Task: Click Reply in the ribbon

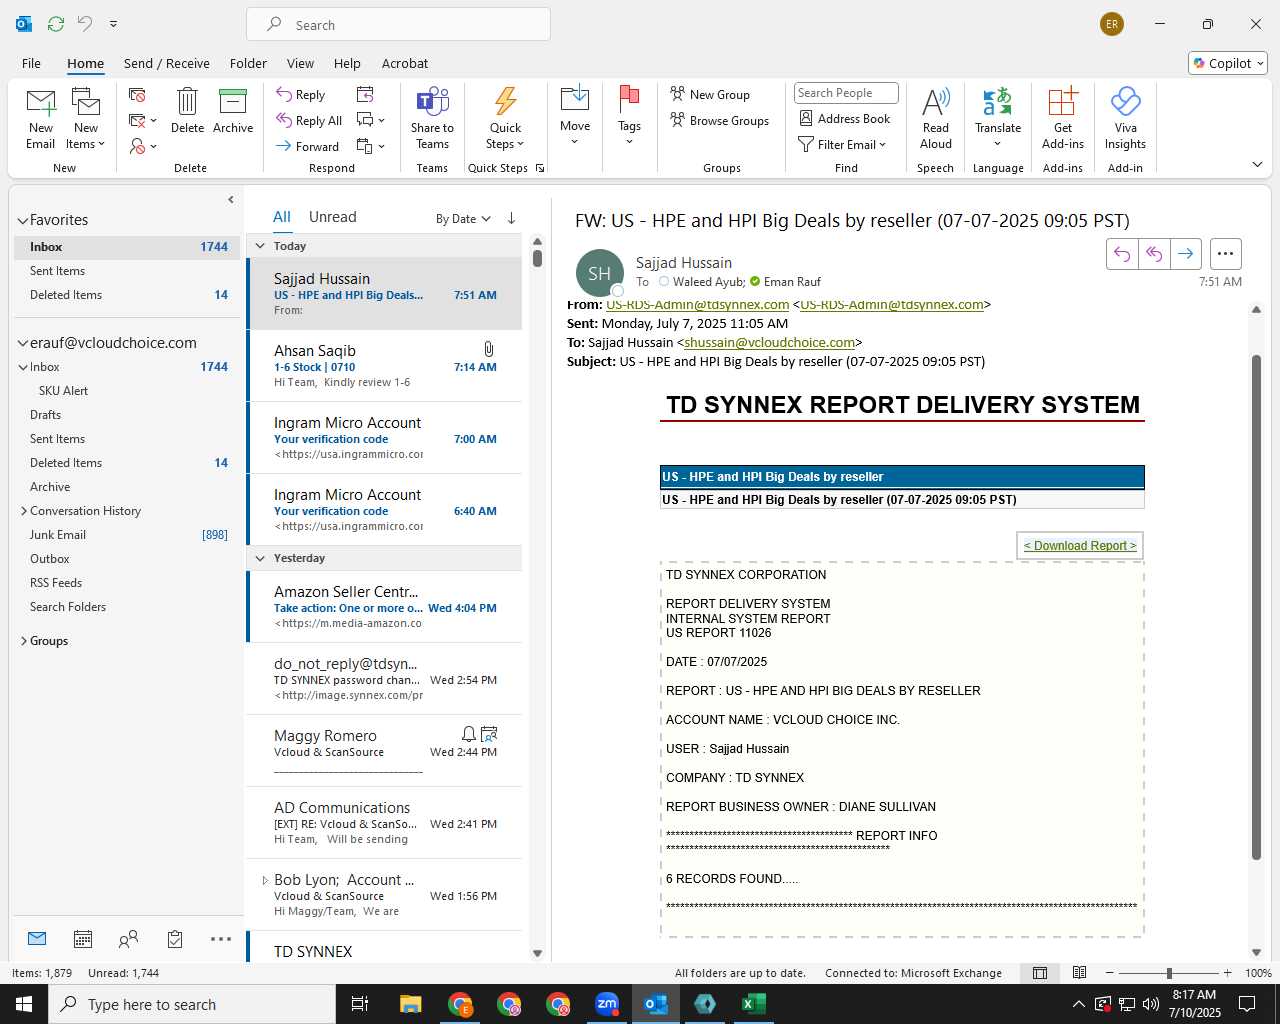Action: point(301,94)
